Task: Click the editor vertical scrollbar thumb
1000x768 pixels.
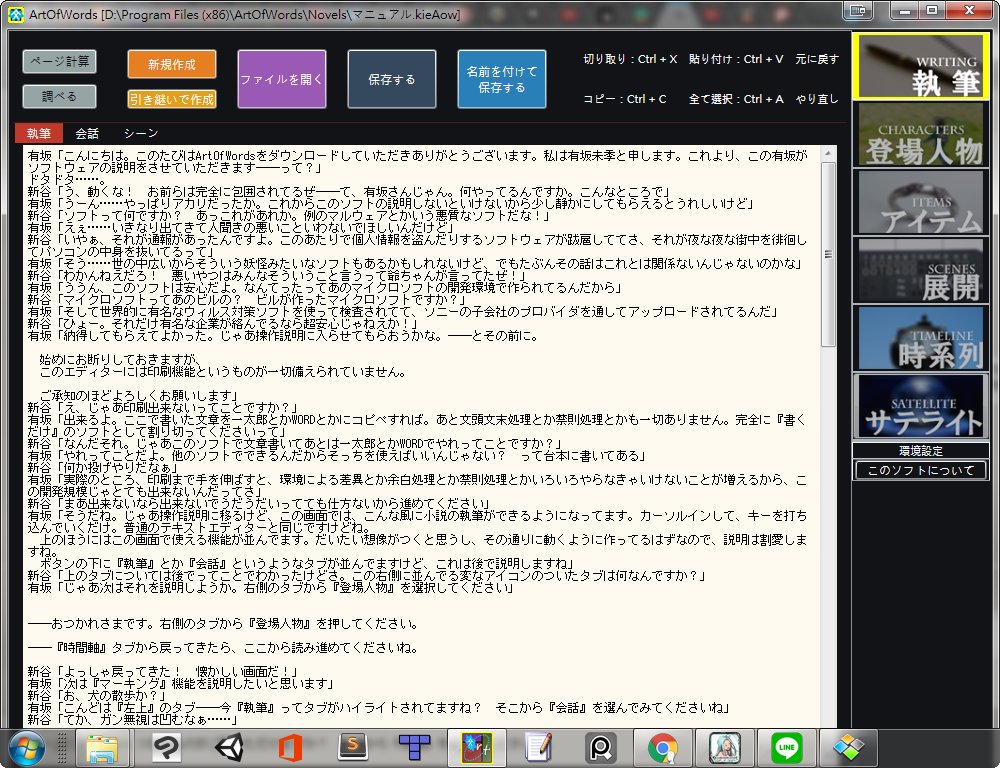Action: pos(828,254)
